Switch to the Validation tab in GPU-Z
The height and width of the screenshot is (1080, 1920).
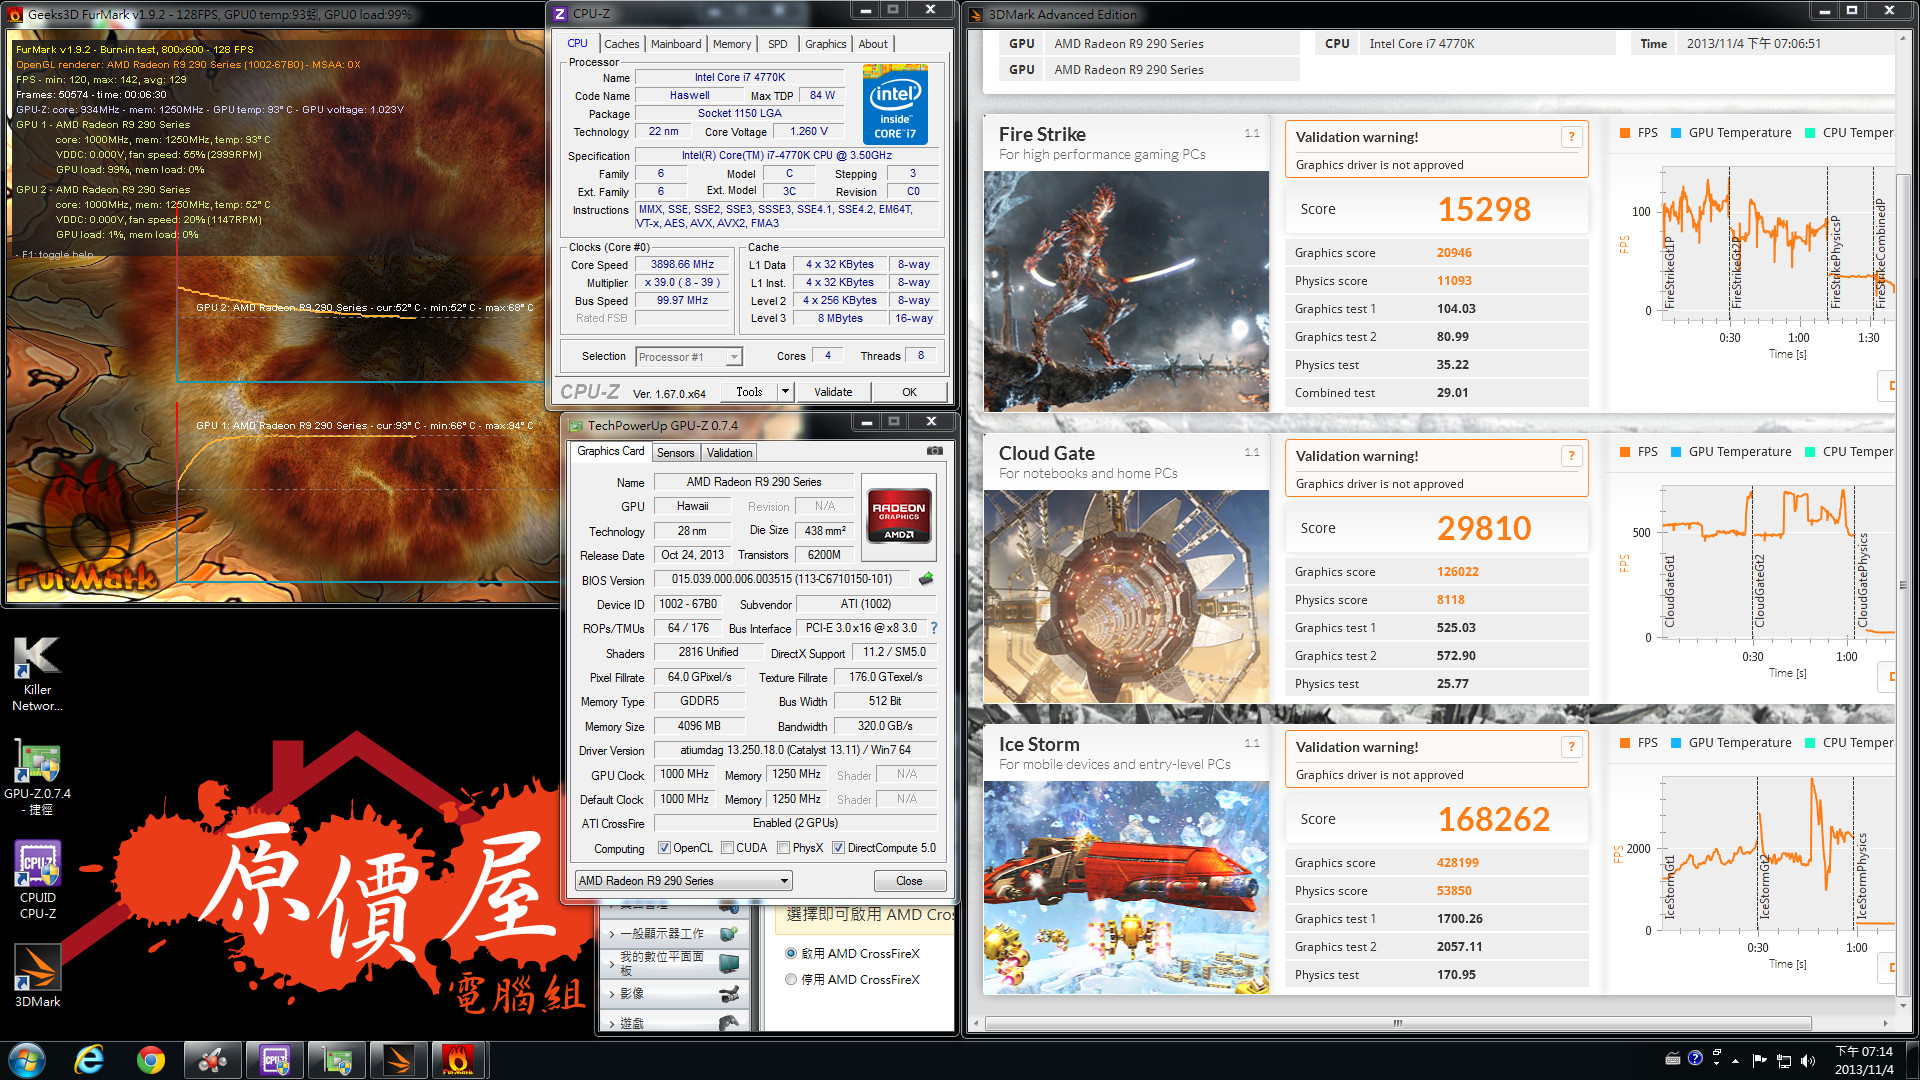click(729, 453)
